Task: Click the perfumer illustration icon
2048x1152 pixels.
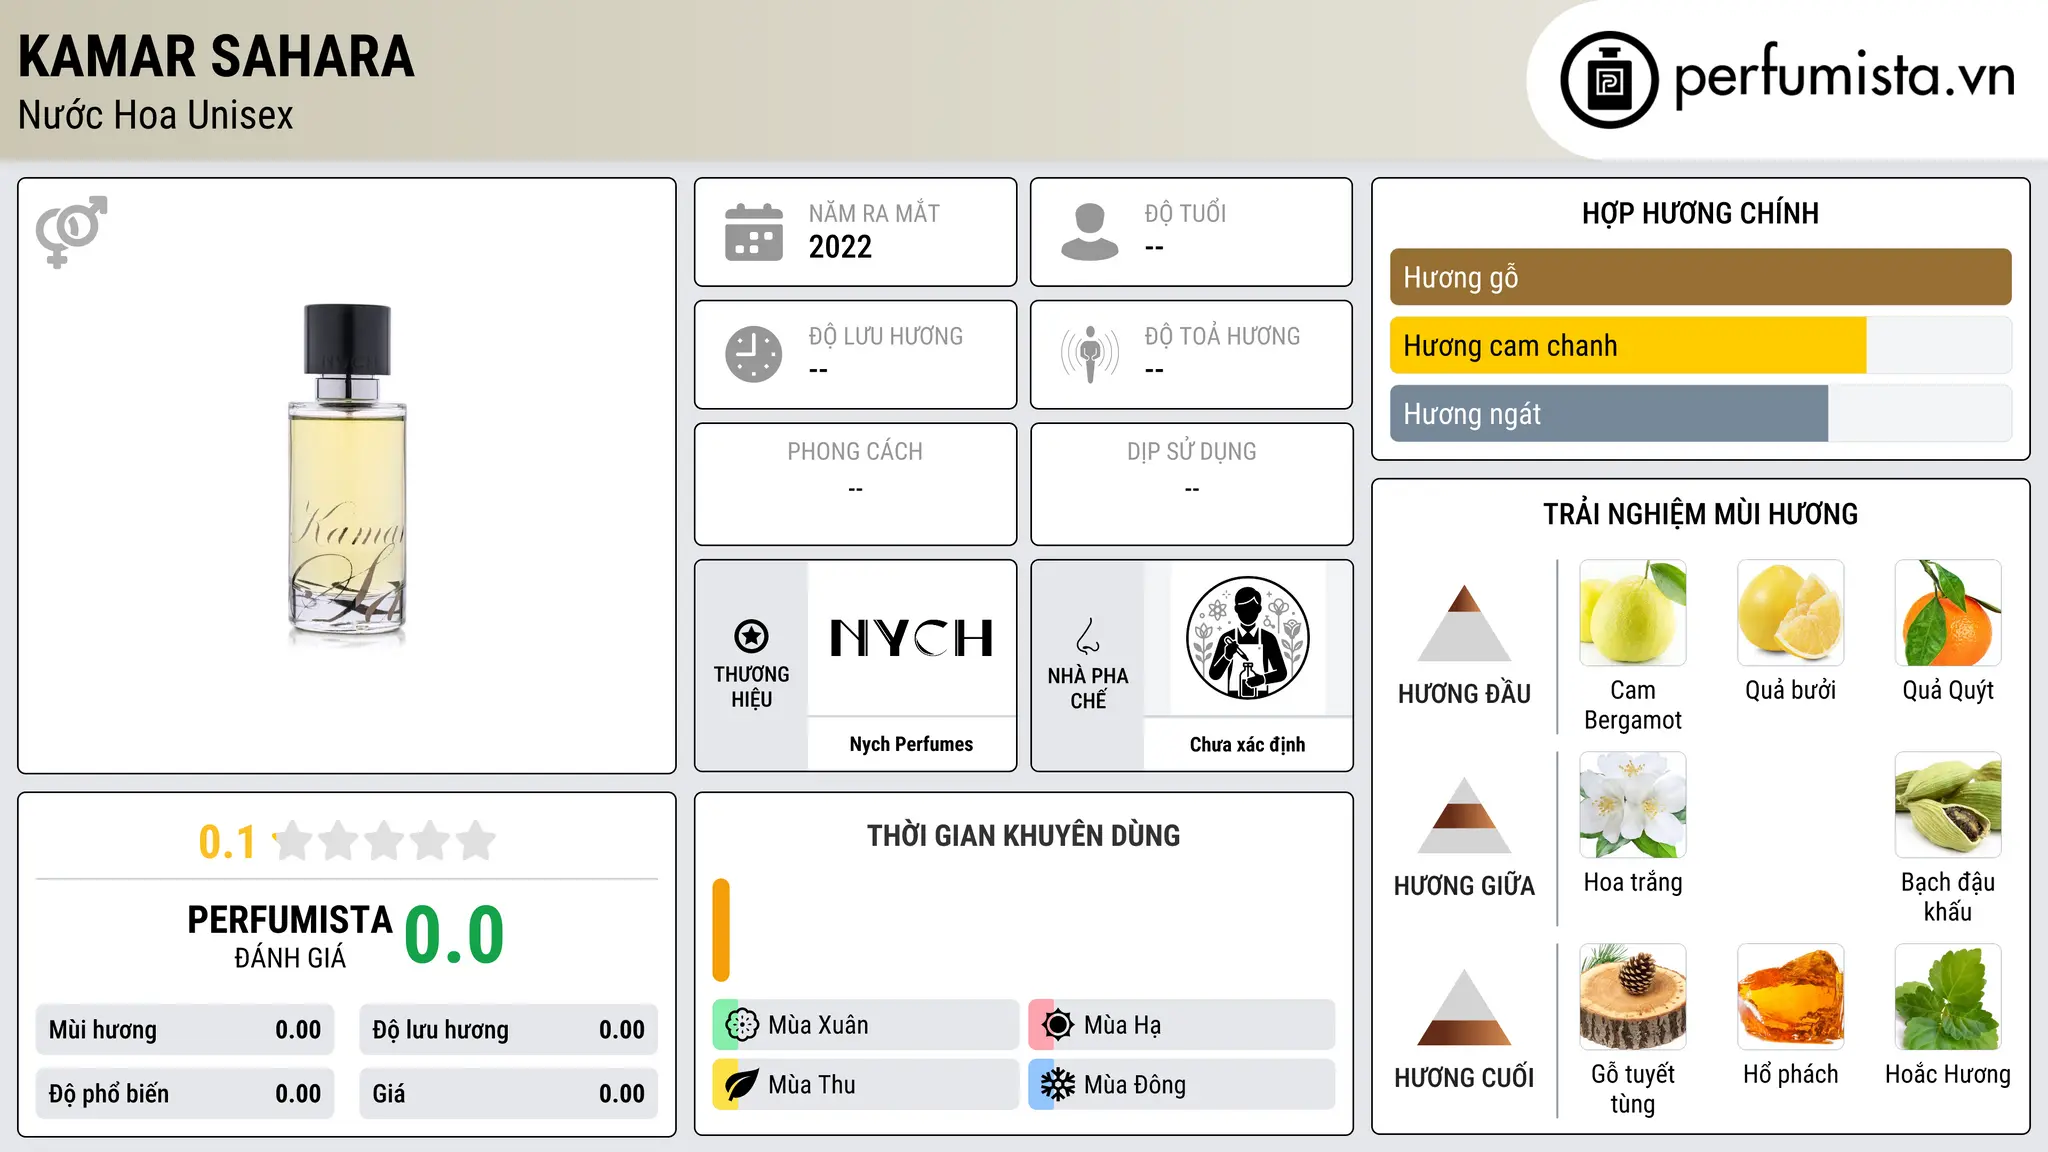Action: pyautogui.click(x=1247, y=638)
